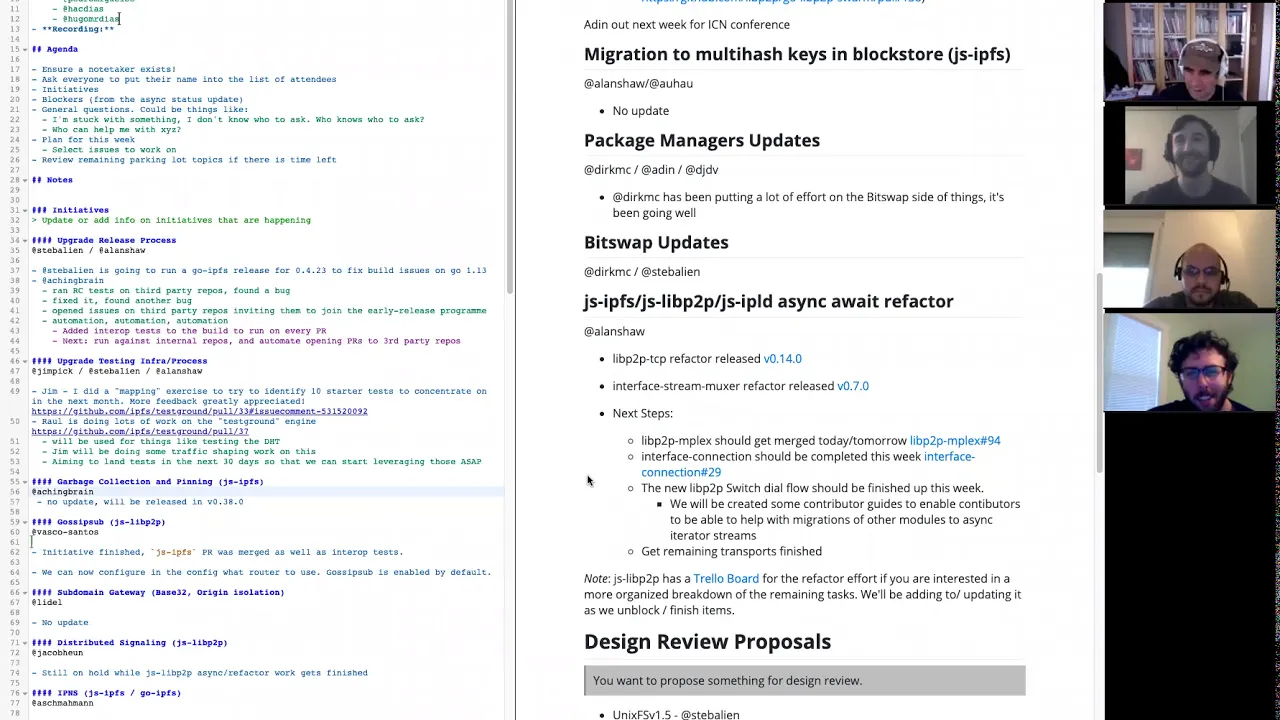The image size is (1280, 720).
Task: Click the '@hugomrdias' attendee line in editor
Action: pos(86,19)
